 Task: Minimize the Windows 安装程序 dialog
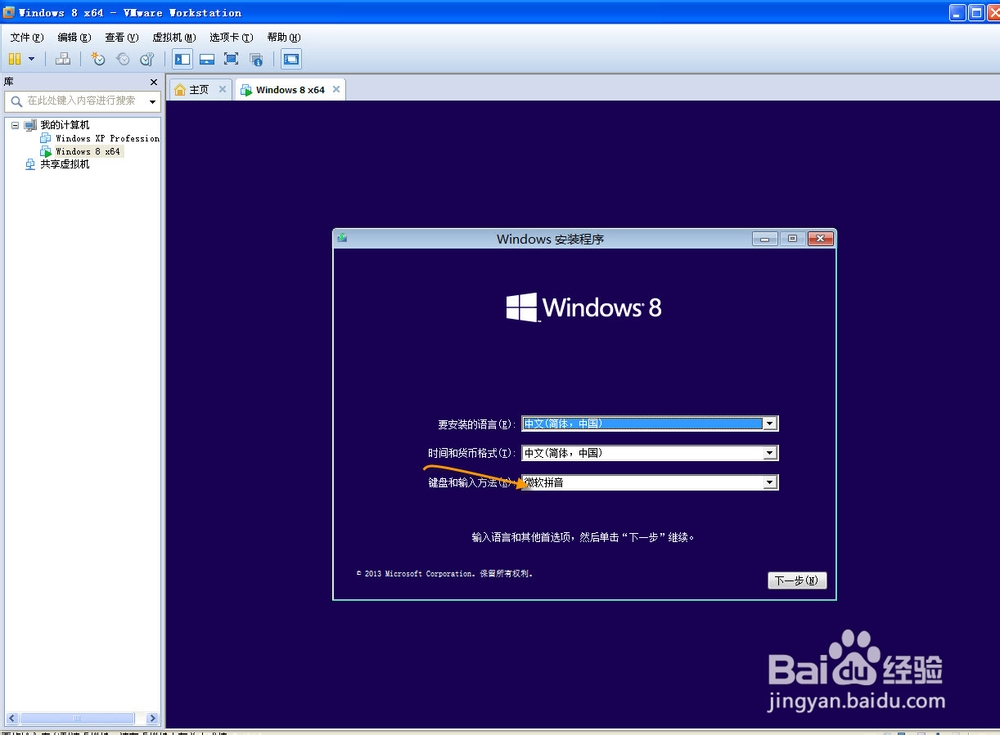[x=764, y=239]
